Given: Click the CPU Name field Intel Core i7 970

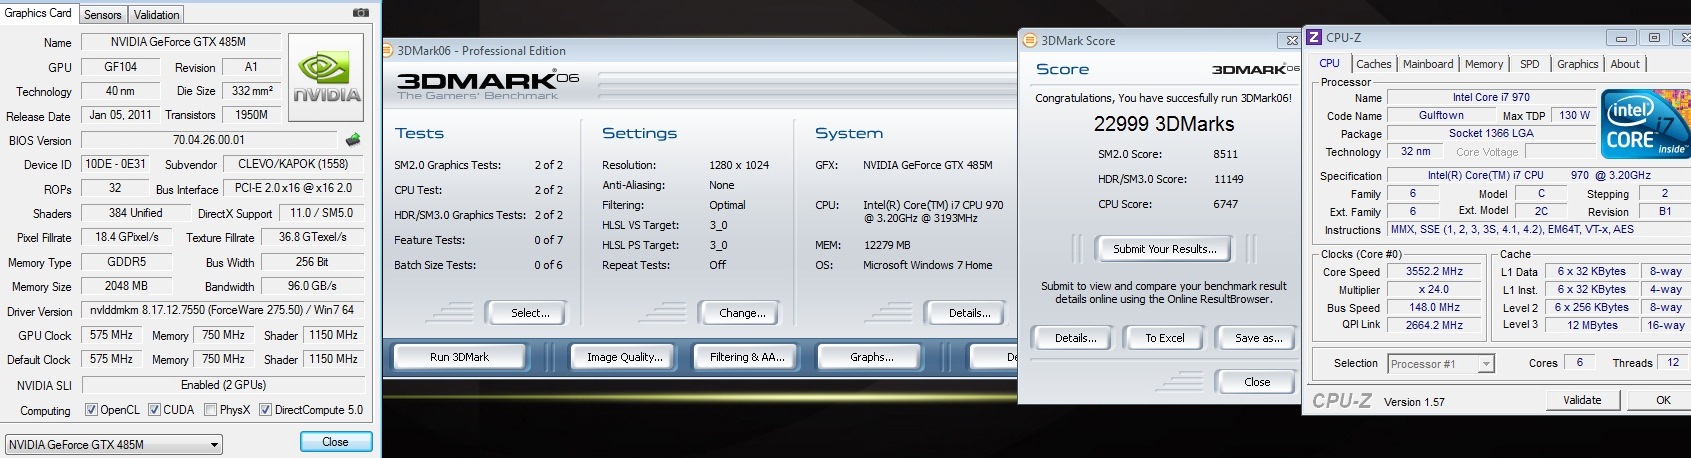Looking at the screenshot, I should coord(1491,97).
